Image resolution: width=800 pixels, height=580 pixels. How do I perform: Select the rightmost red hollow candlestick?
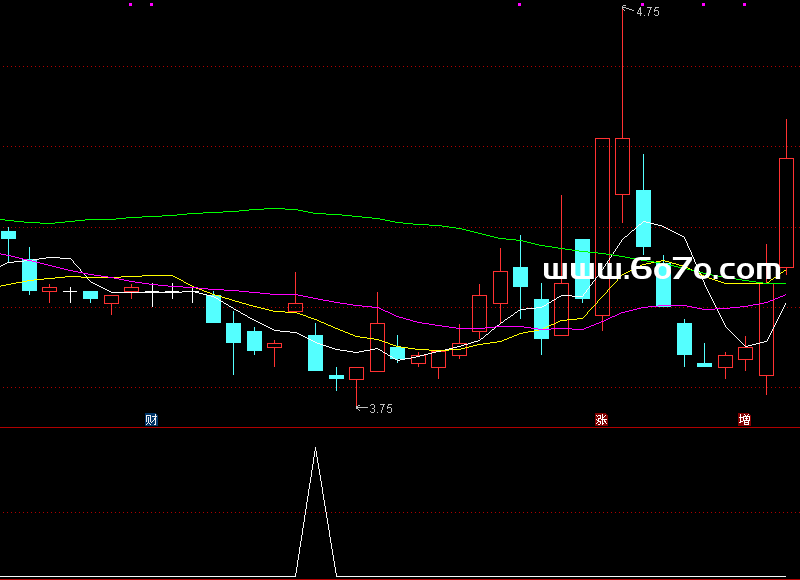click(787, 212)
